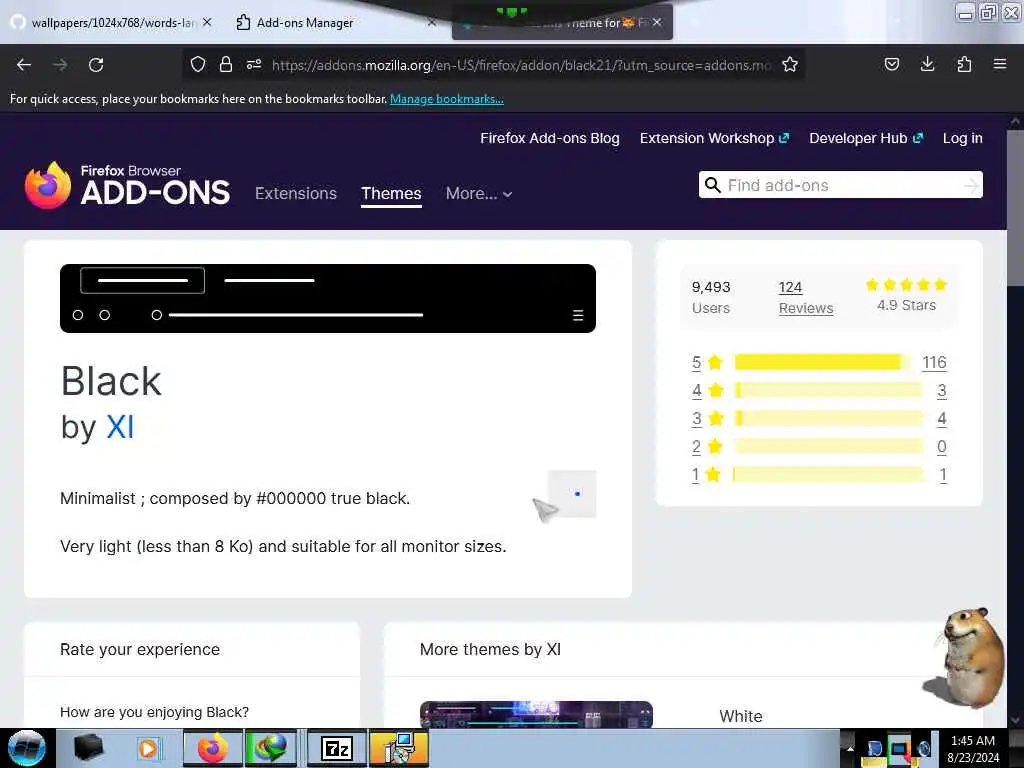Close the Add-ons Manager tab
Screen dimensions: 1024x768
click(432, 22)
